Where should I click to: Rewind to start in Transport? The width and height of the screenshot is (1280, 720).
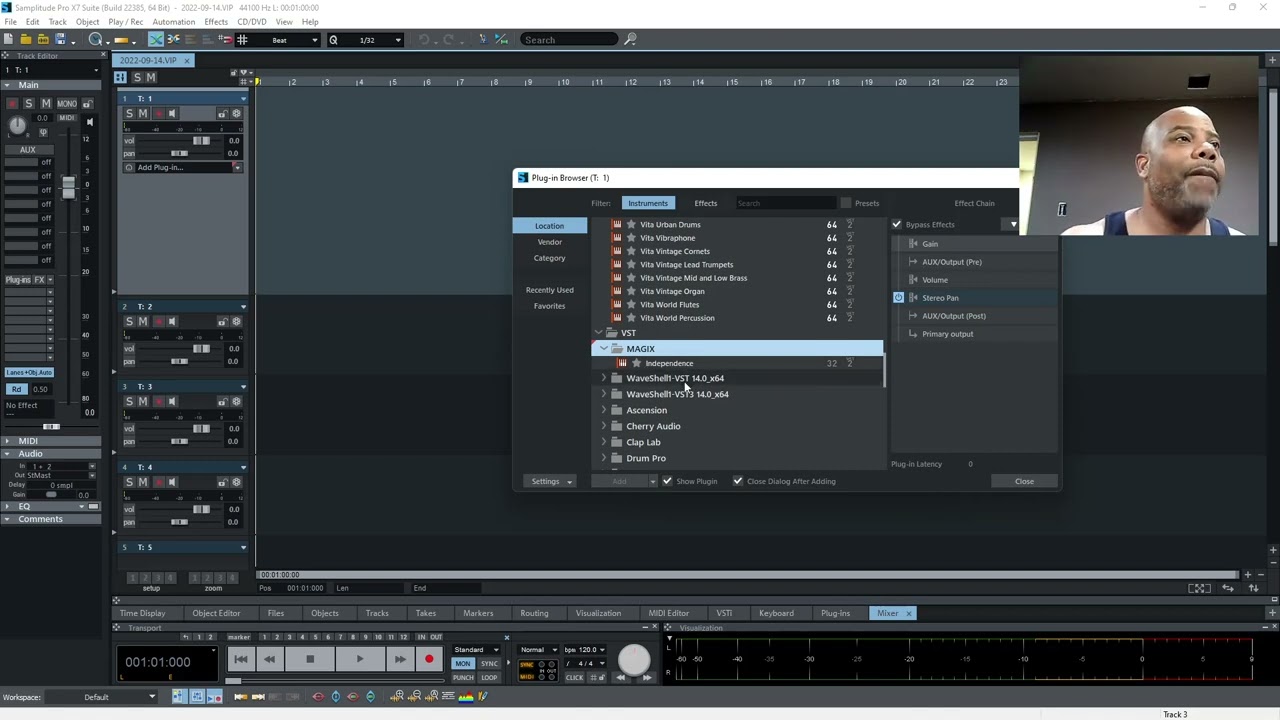click(241, 659)
